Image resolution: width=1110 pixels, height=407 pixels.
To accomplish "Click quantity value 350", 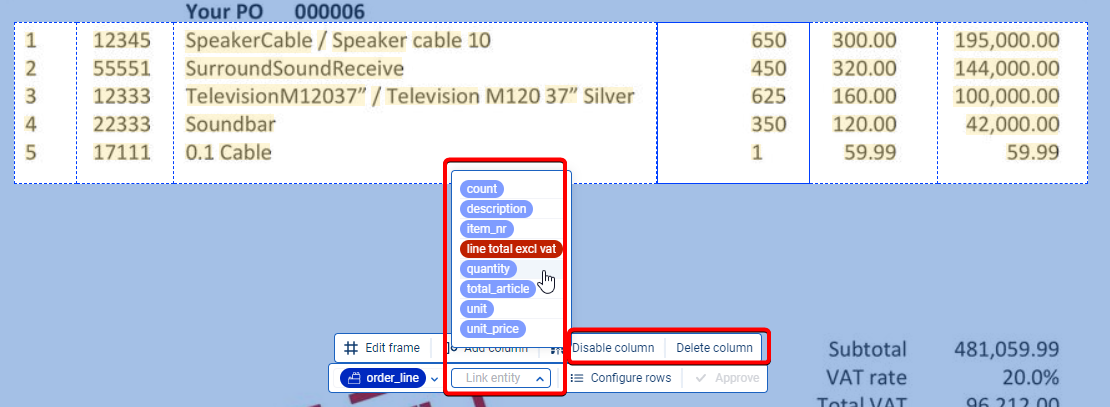I will click(x=769, y=125).
